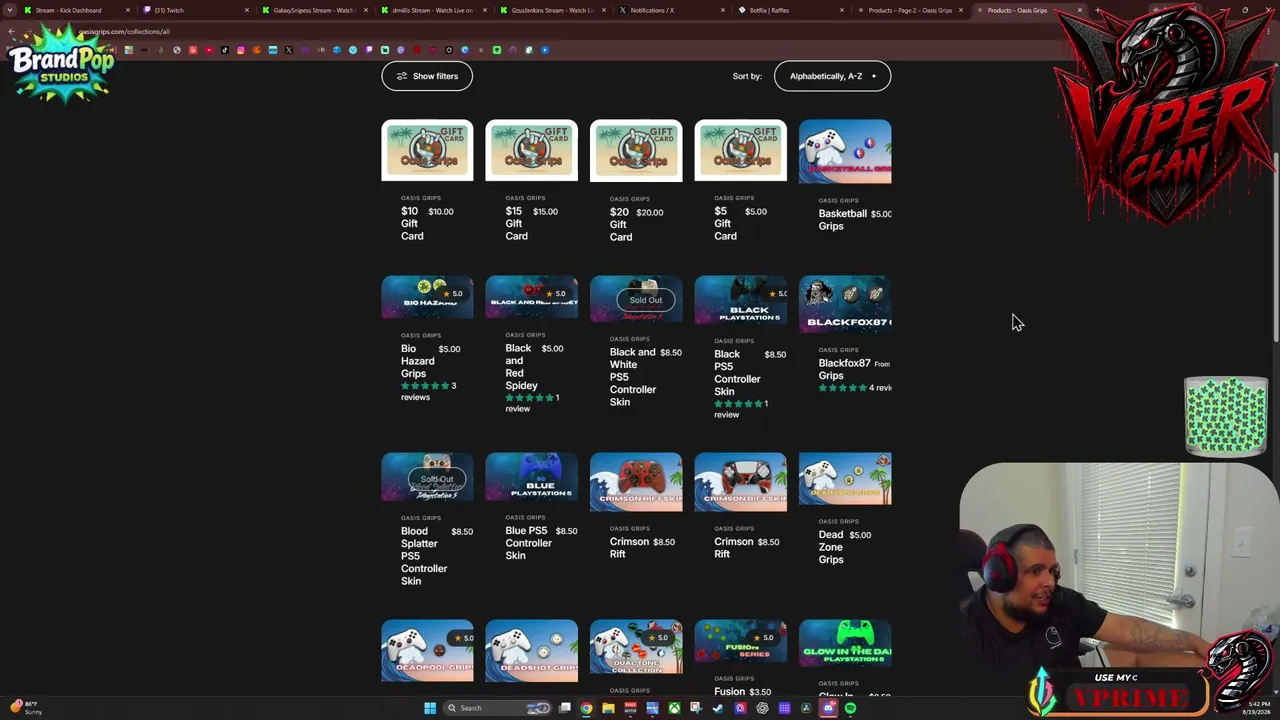
Task: Close the (31) Twitch tab
Action: (x=246, y=10)
